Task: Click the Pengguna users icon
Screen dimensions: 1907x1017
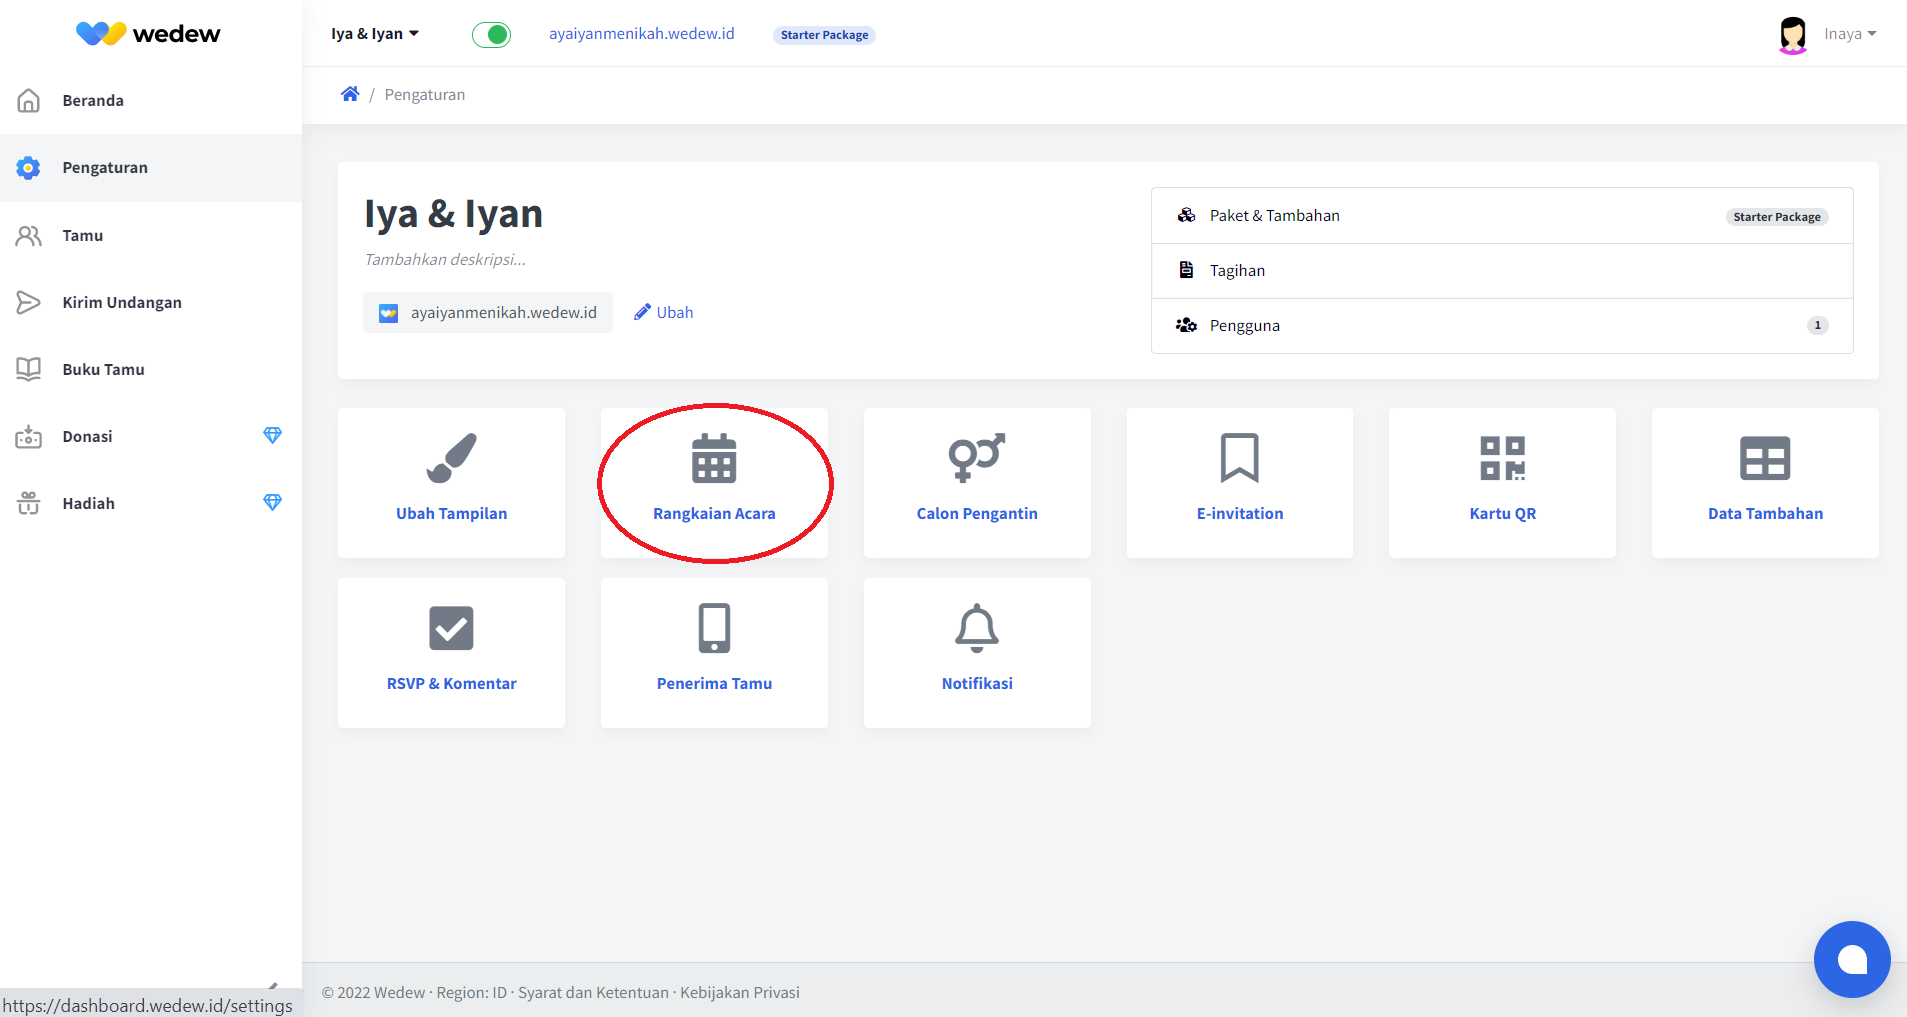Action: [1186, 325]
